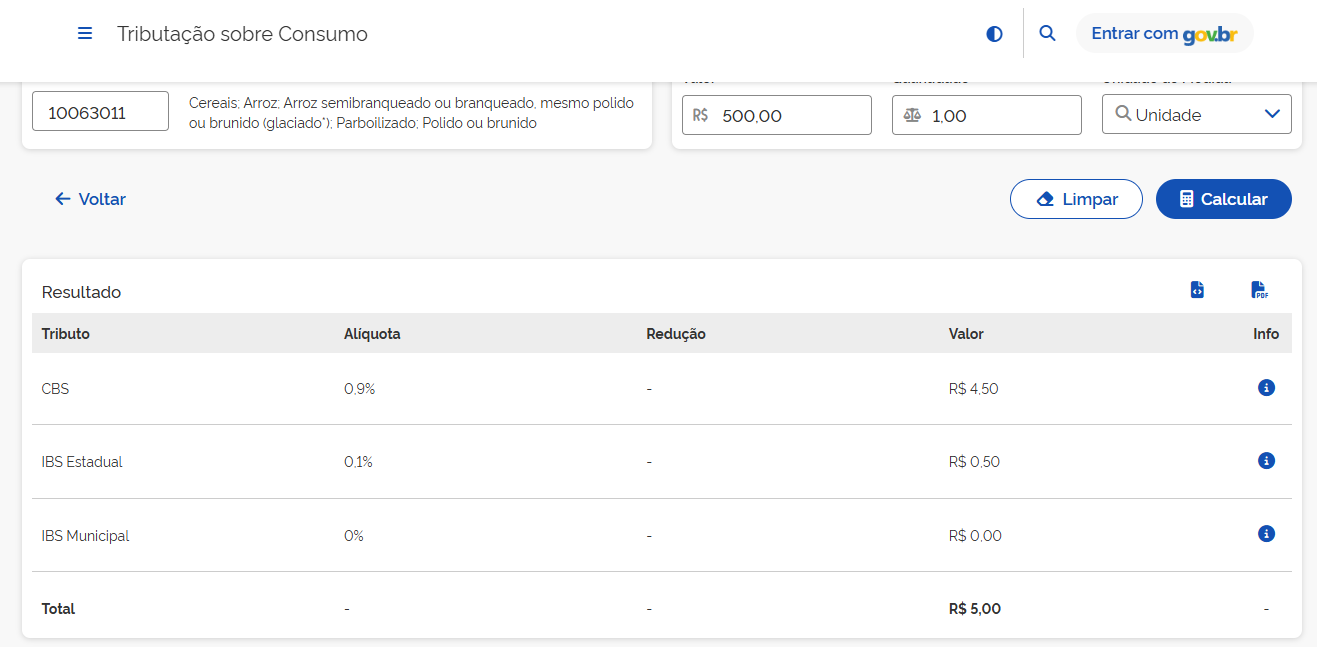Screen dimensions: 1317x647
Task: Click chevron arrow of Unidade combo box
Action: click(x=1272, y=114)
